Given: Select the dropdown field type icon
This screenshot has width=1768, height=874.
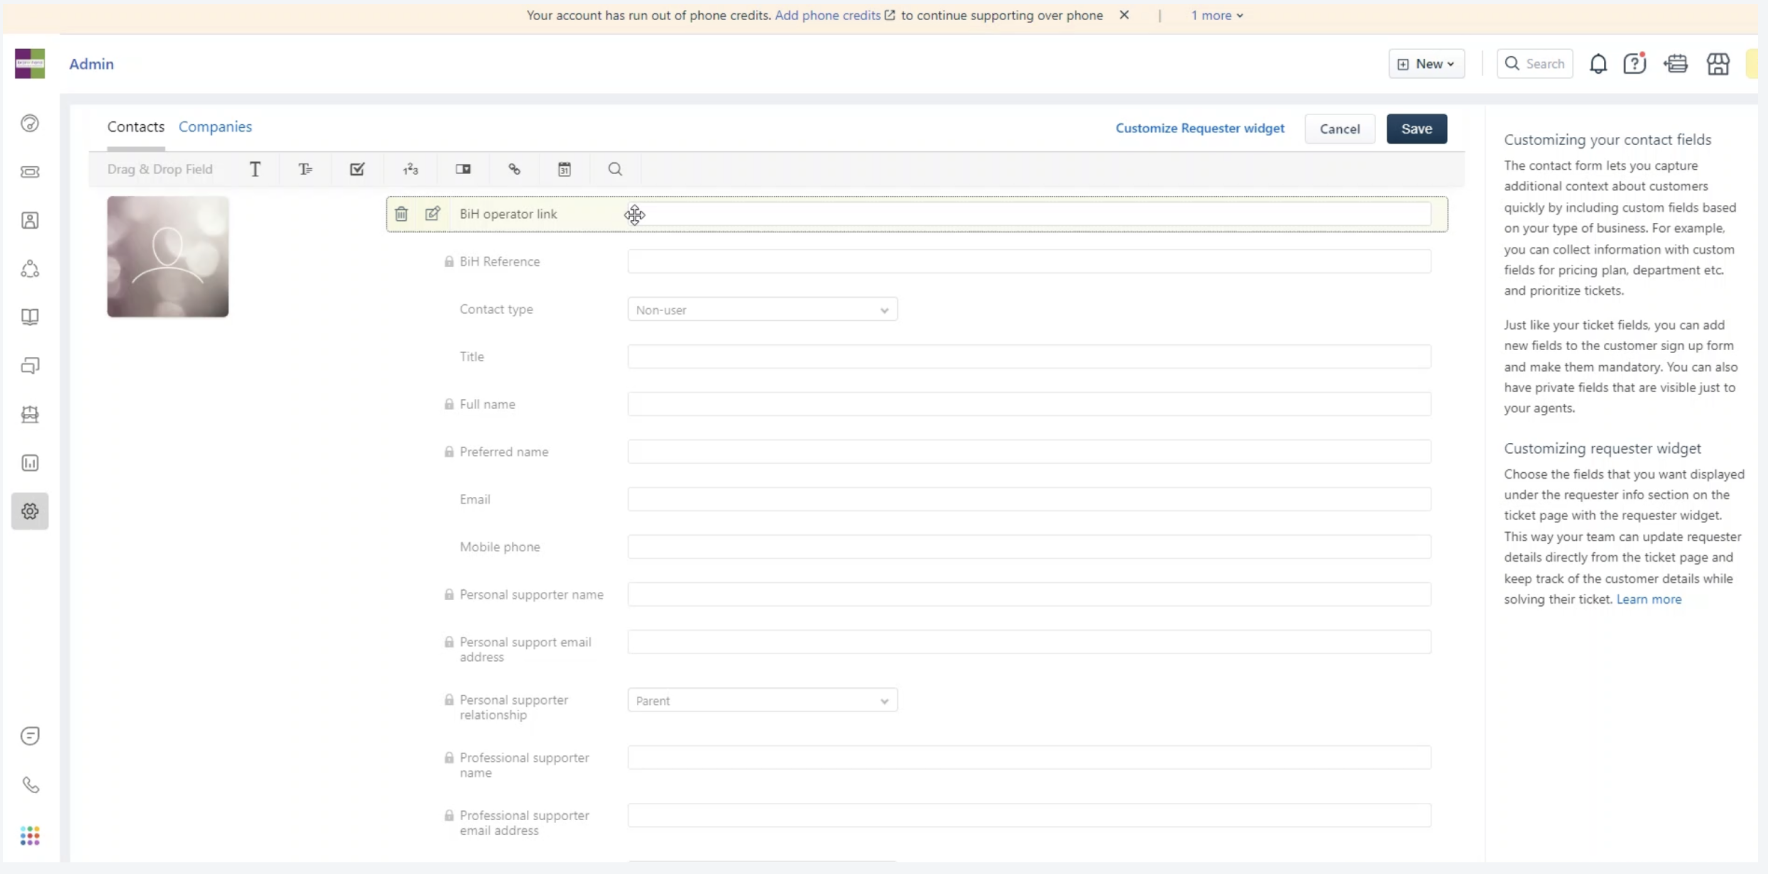Looking at the screenshot, I should [463, 170].
